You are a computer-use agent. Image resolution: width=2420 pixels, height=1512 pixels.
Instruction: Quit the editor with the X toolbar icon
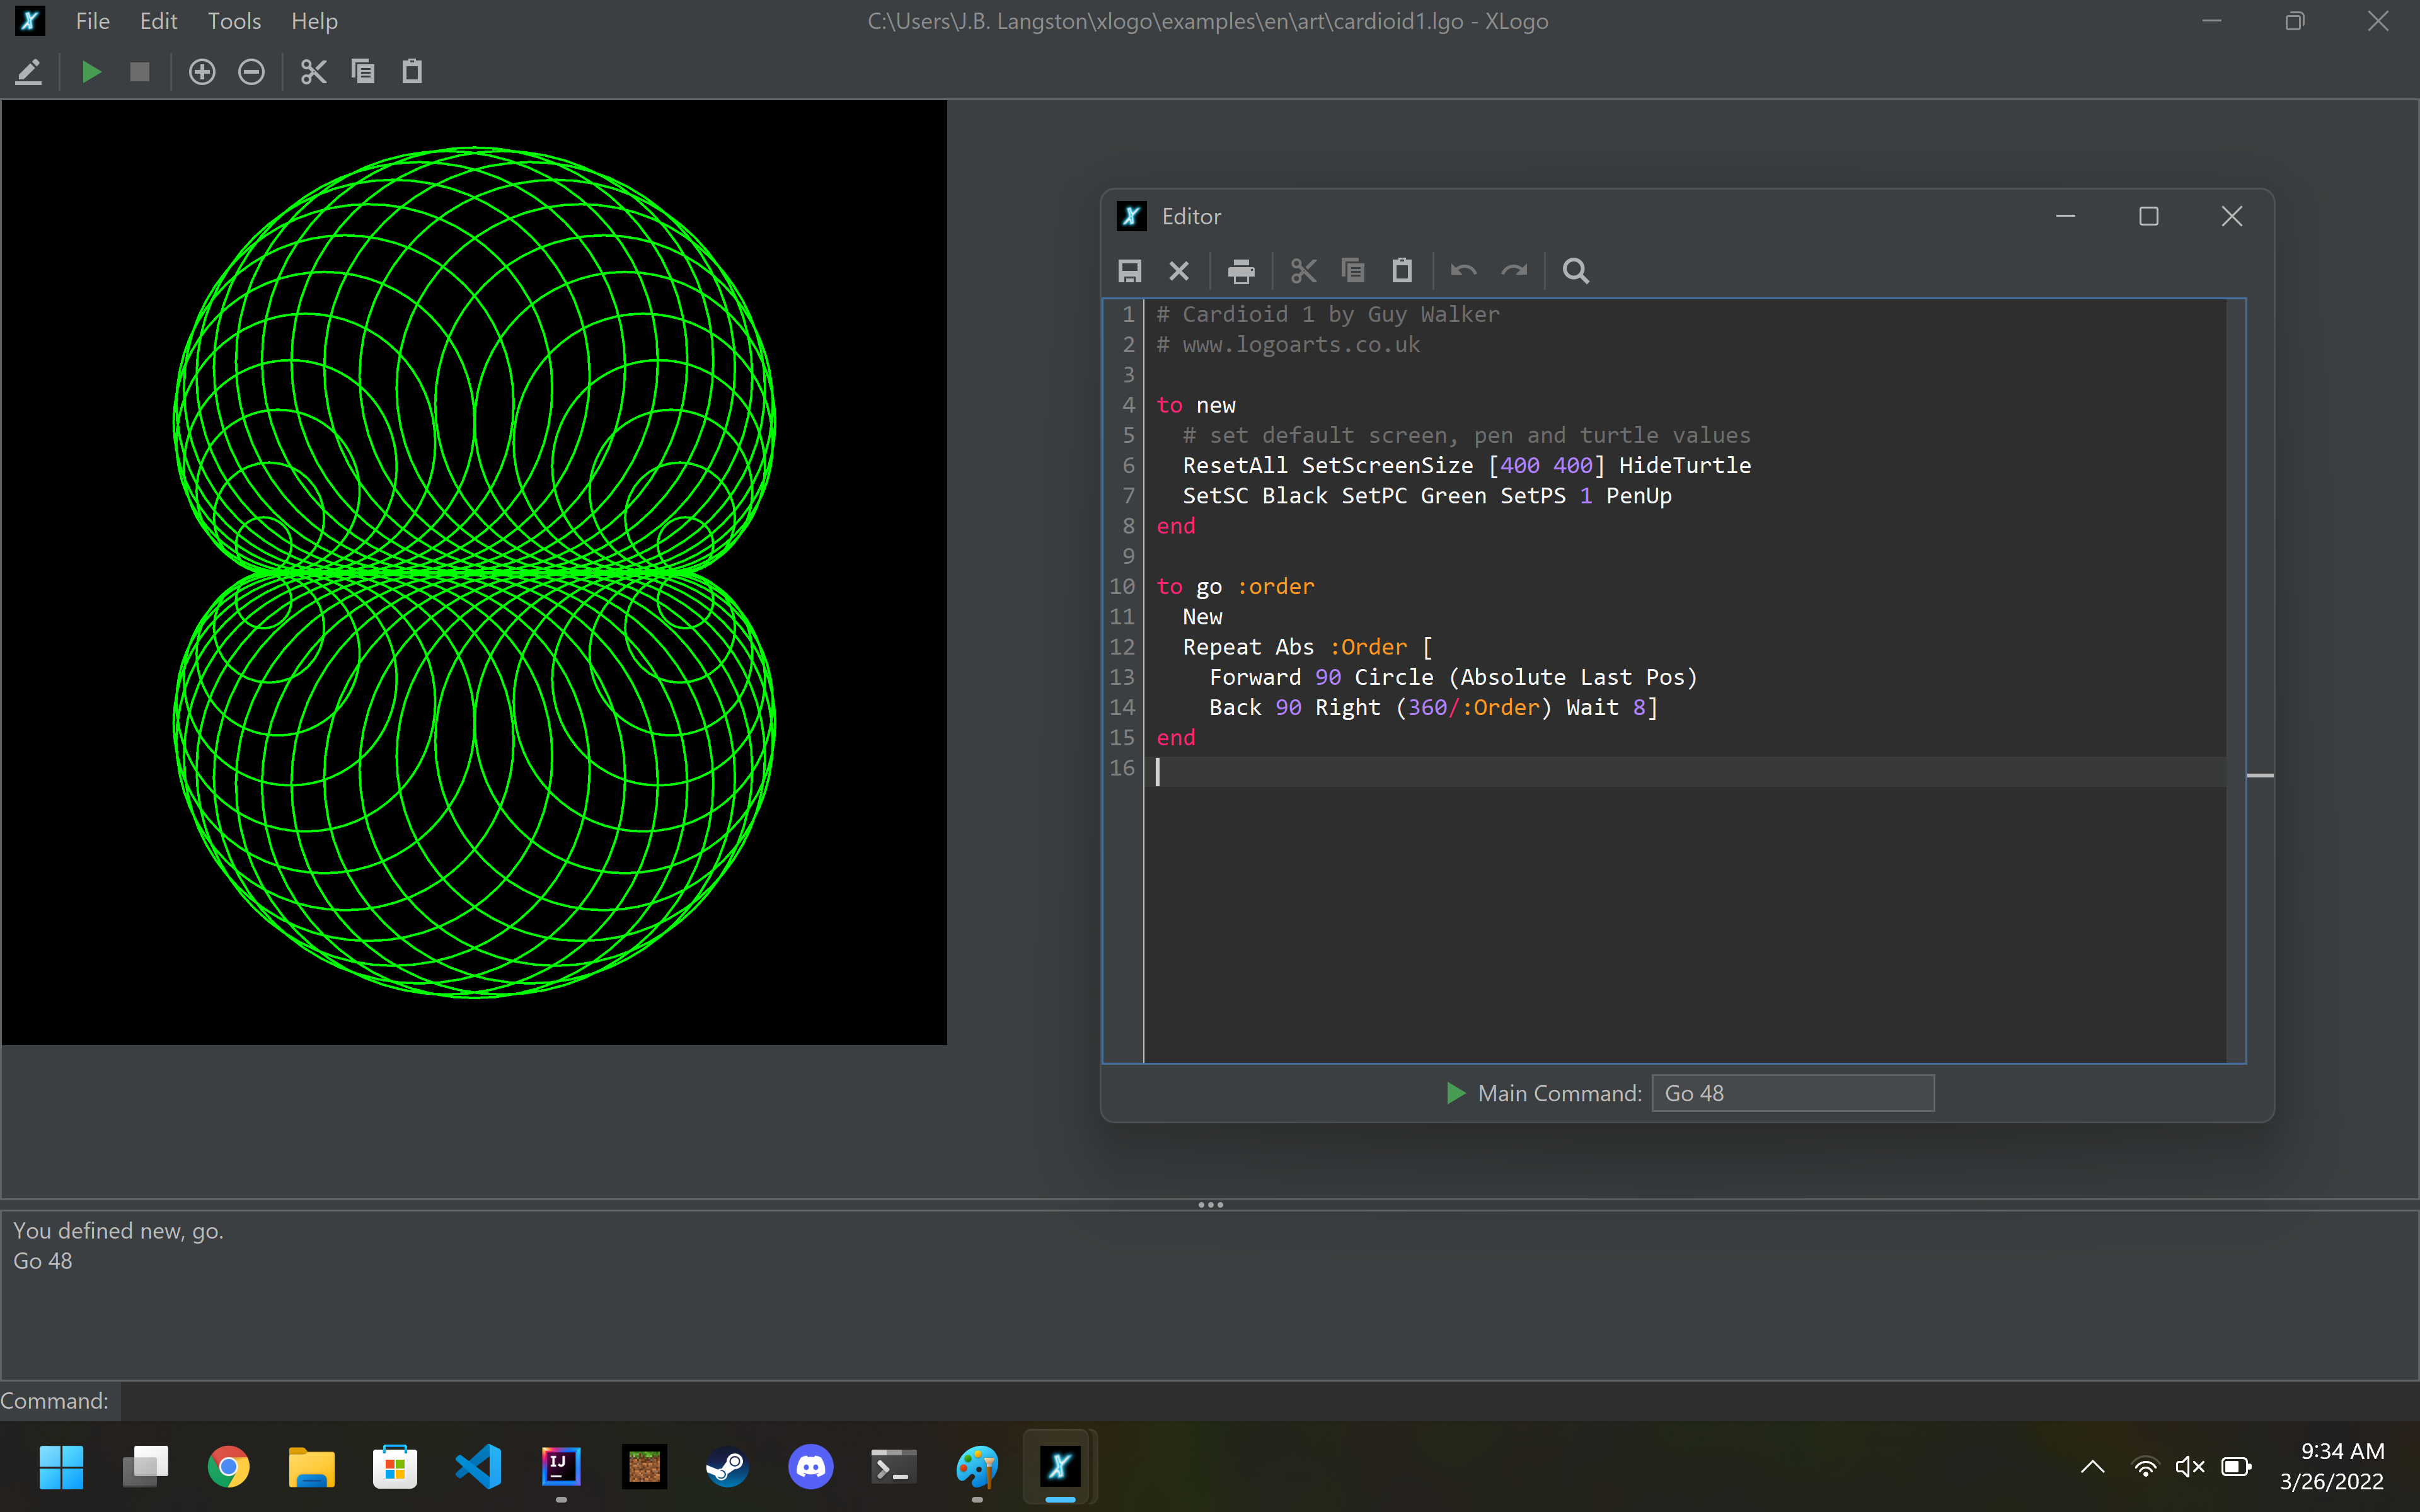[1179, 271]
